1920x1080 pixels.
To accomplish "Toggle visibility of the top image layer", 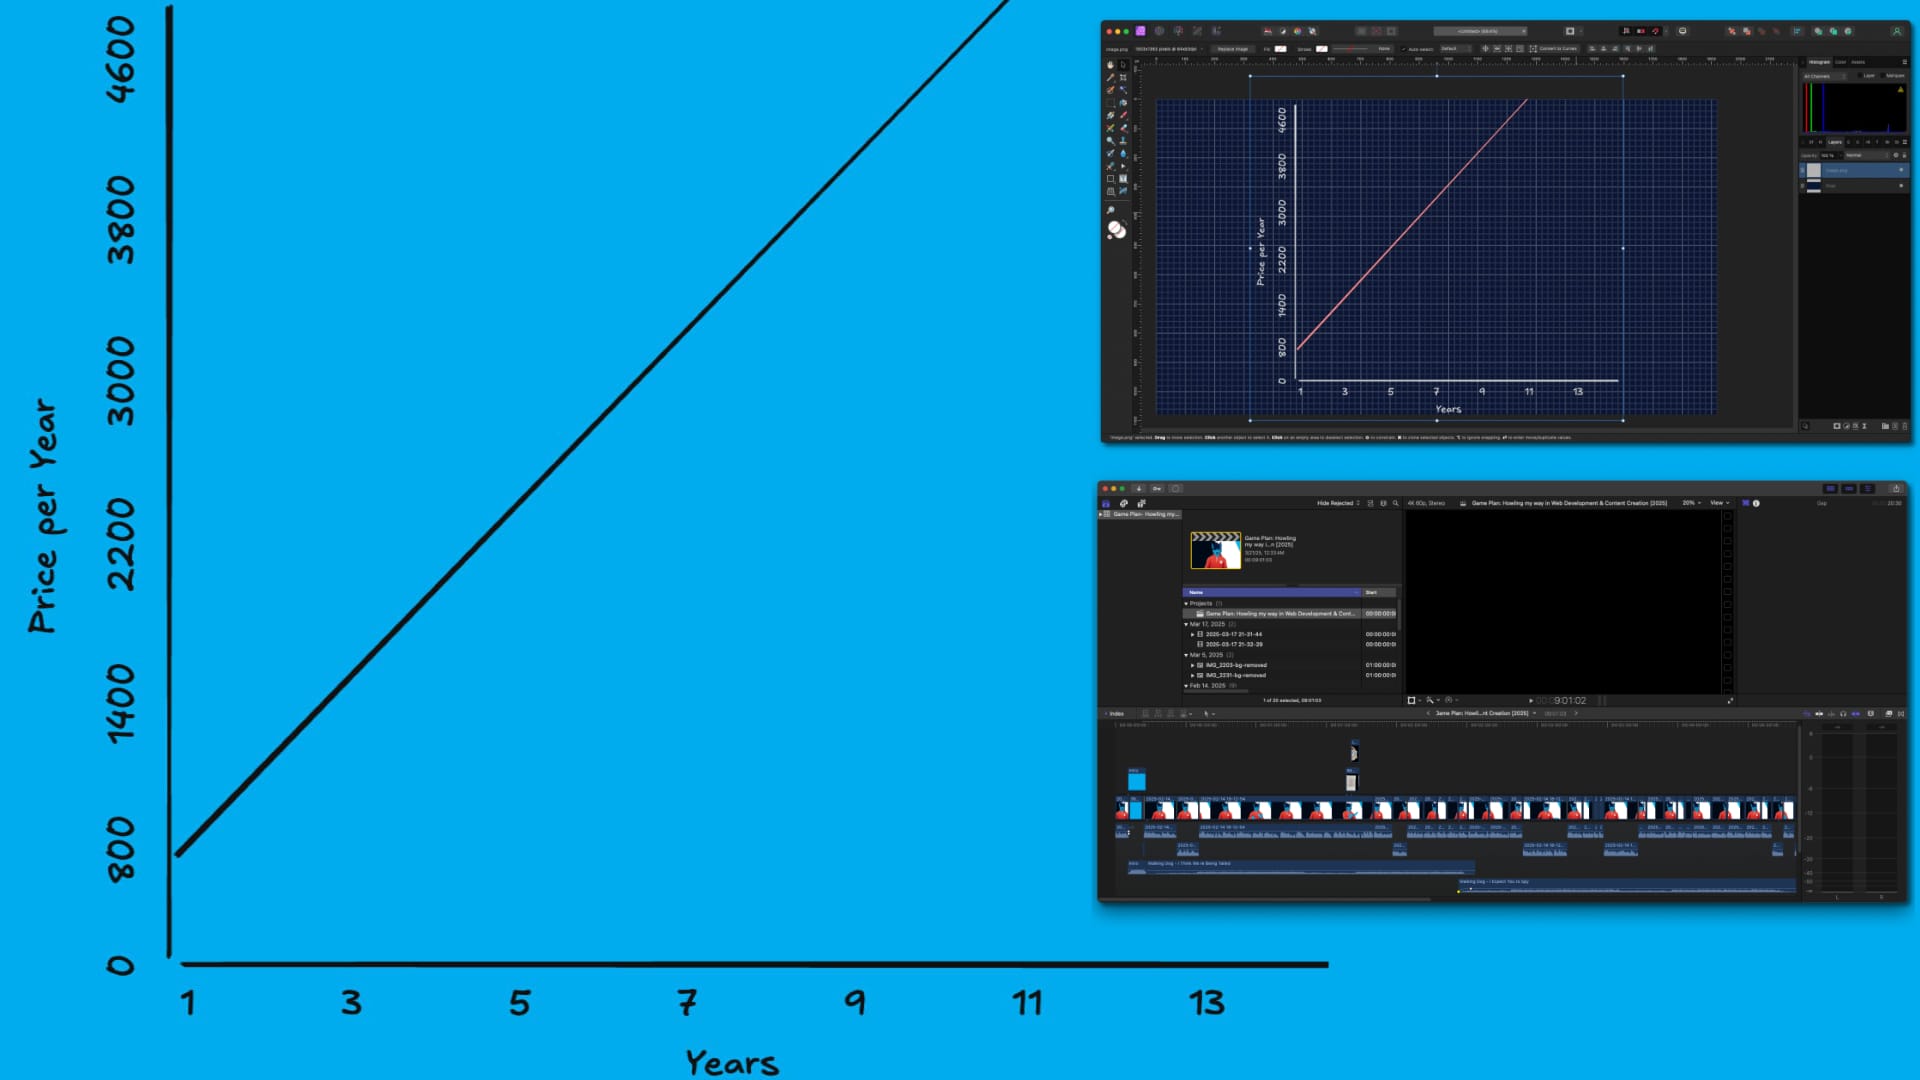I will (1901, 170).
